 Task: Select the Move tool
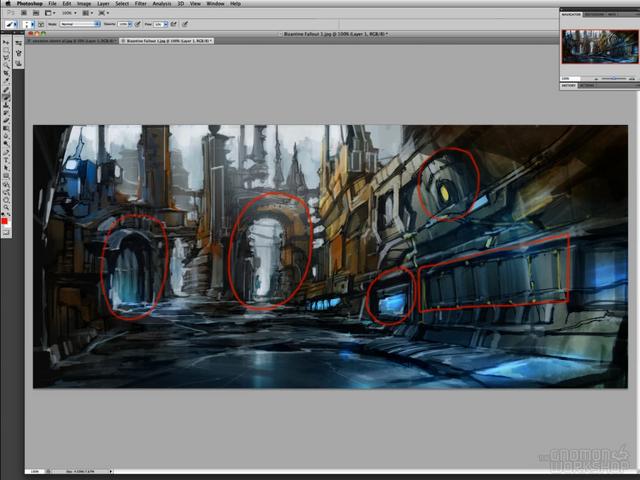pos(6,42)
